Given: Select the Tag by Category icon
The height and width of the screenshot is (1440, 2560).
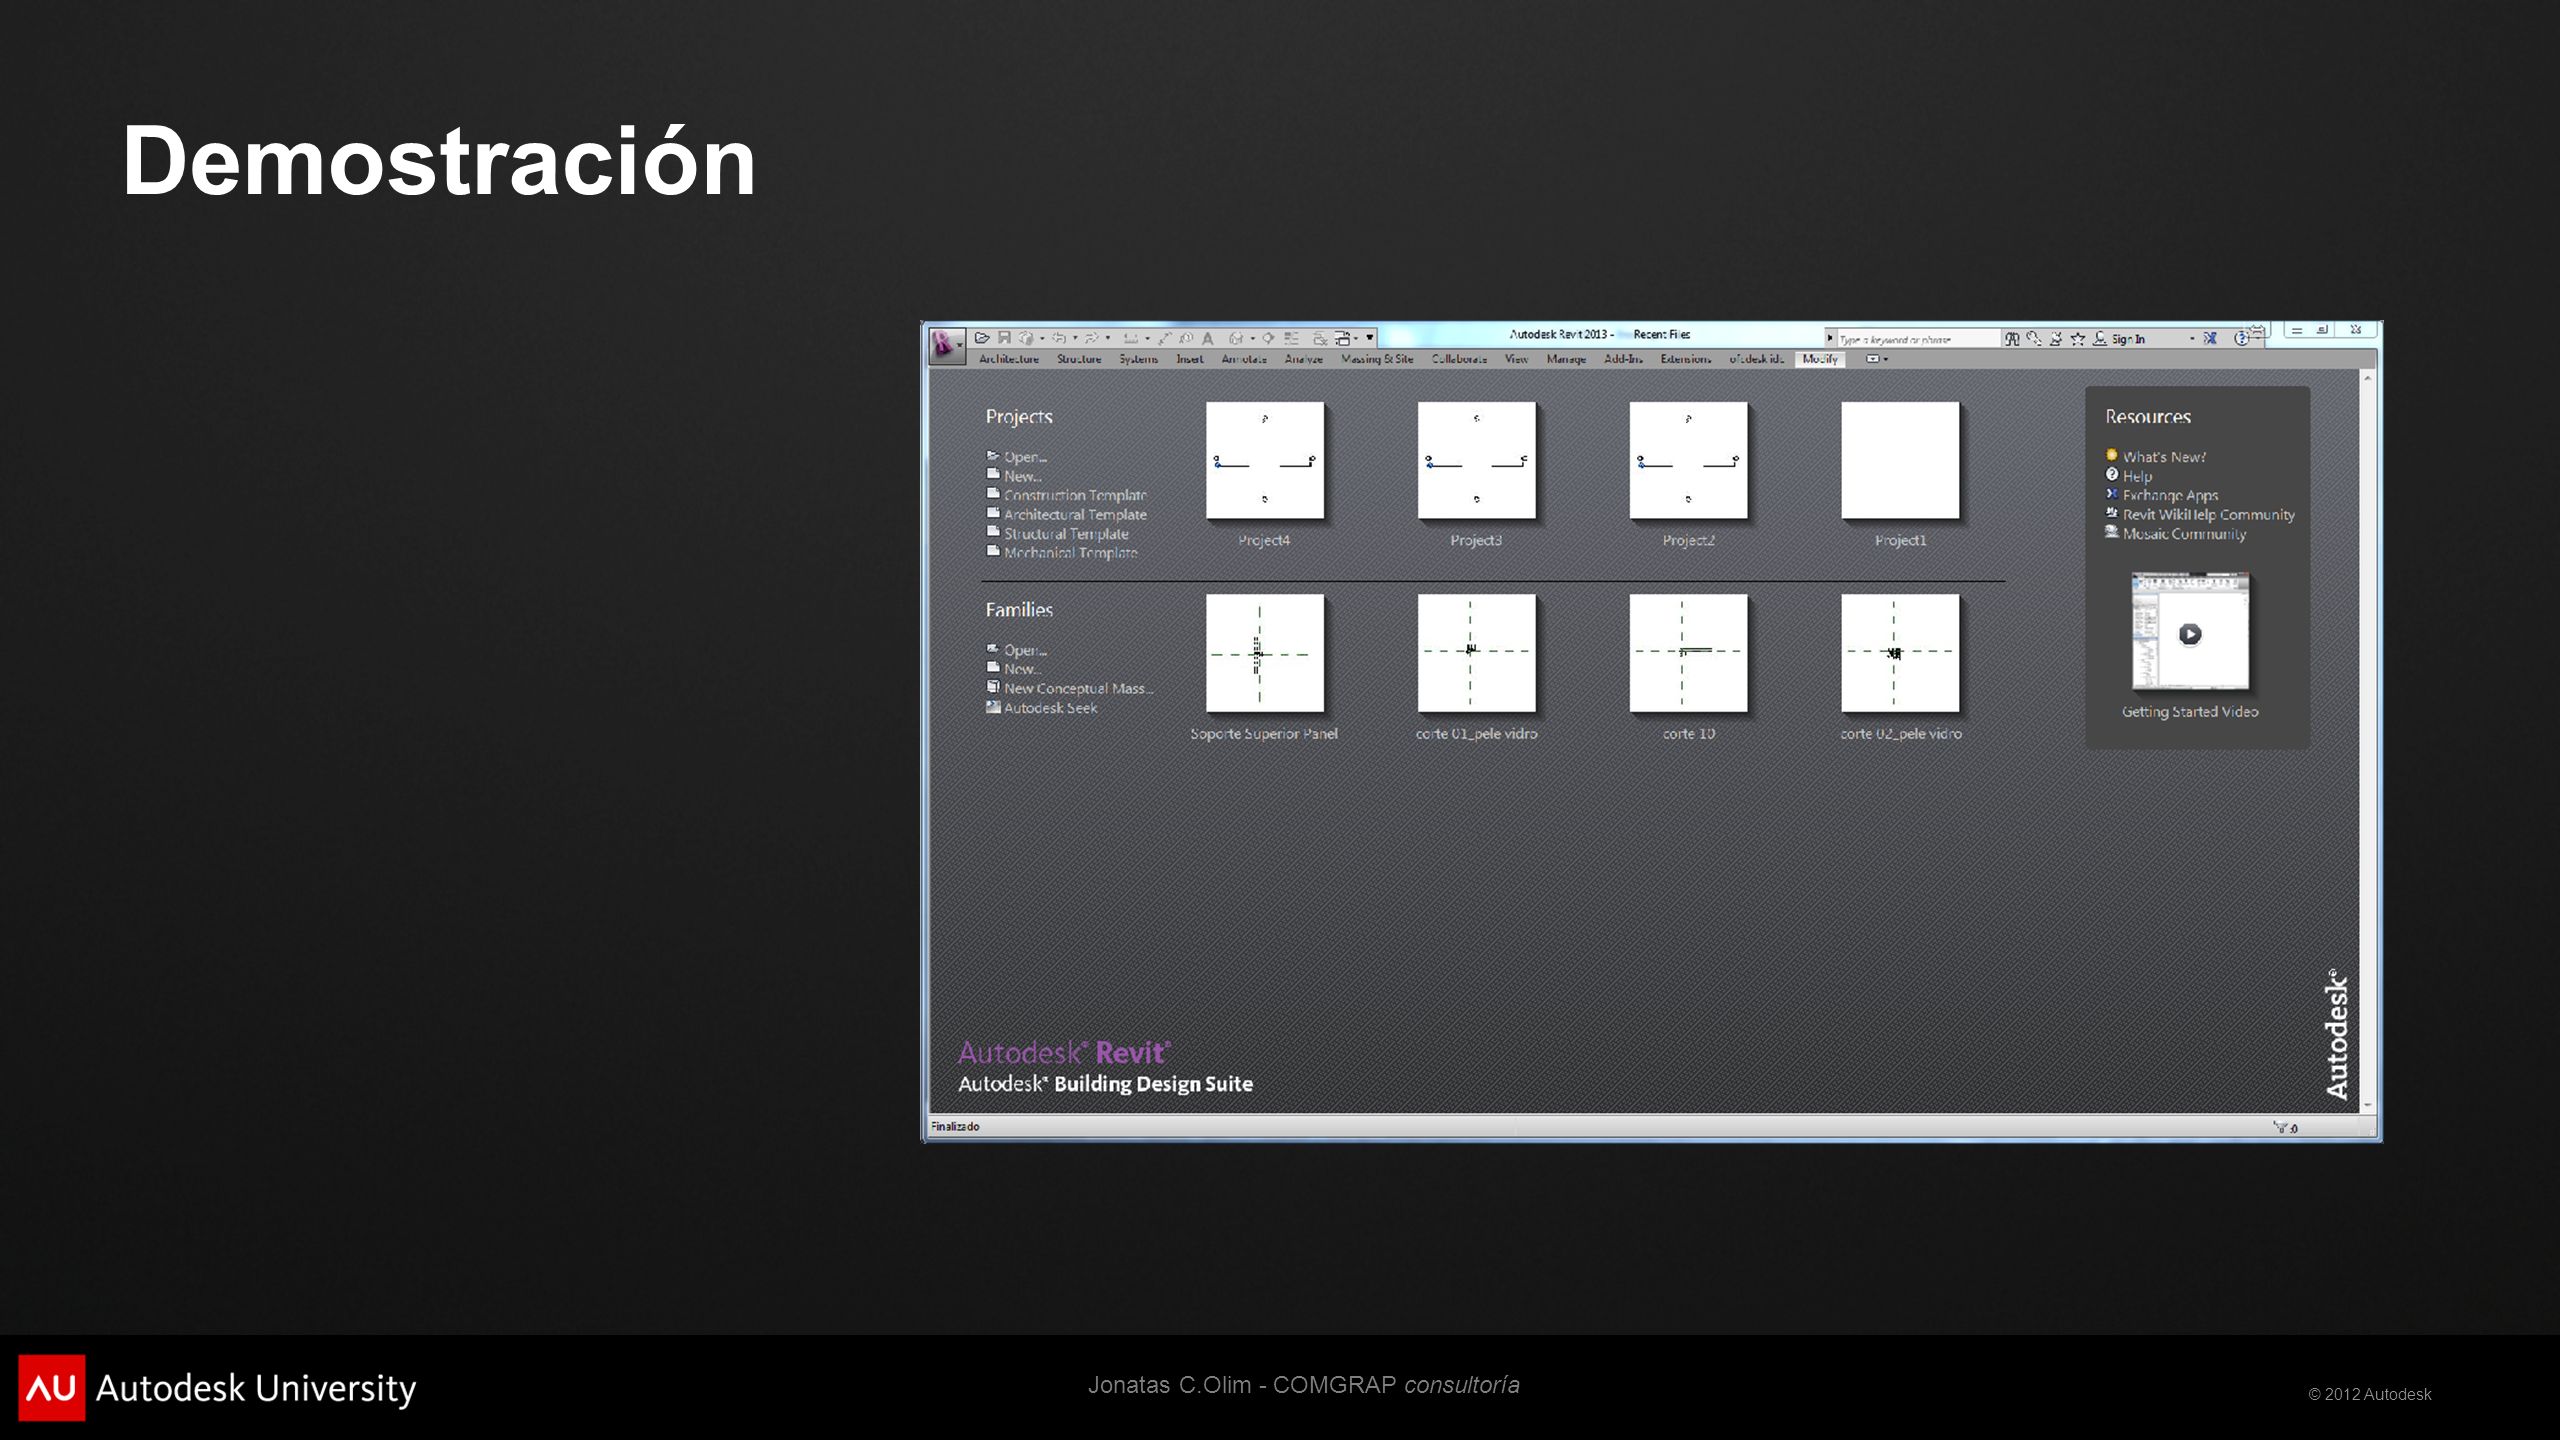Looking at the screenshot, I should point(1186,338).
